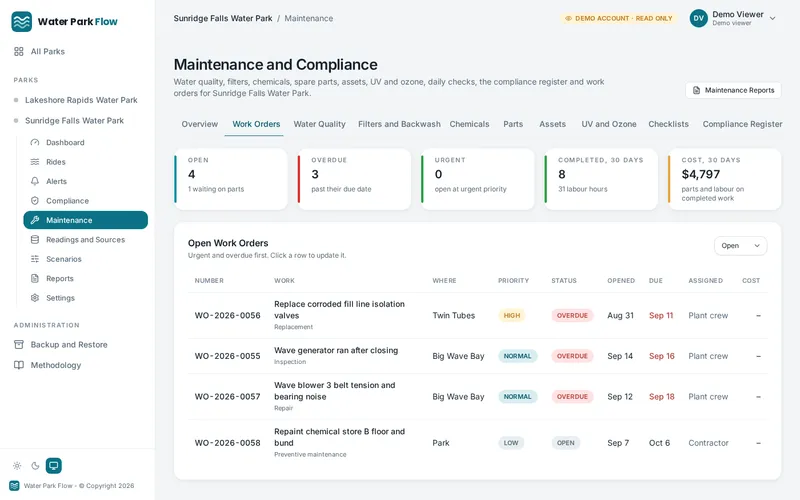Click the eye icon in demo account badge

click(568, 18)
